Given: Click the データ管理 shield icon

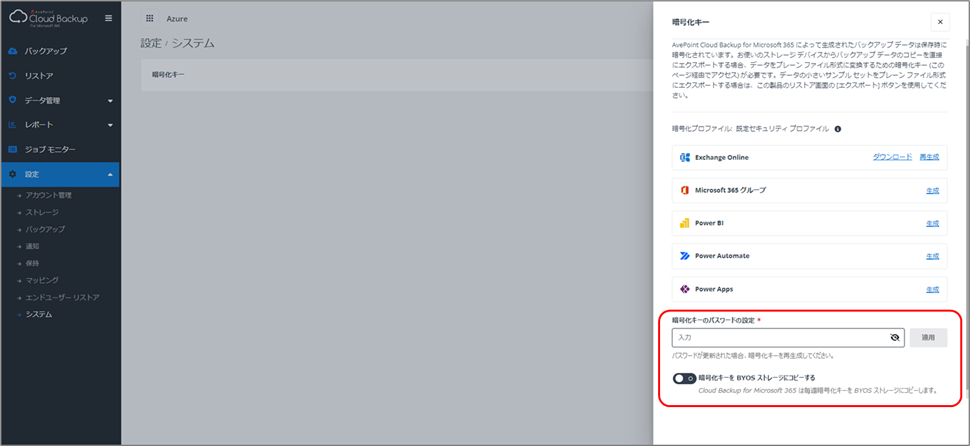Looking at the screenshot, I should [x=13, y=100].
